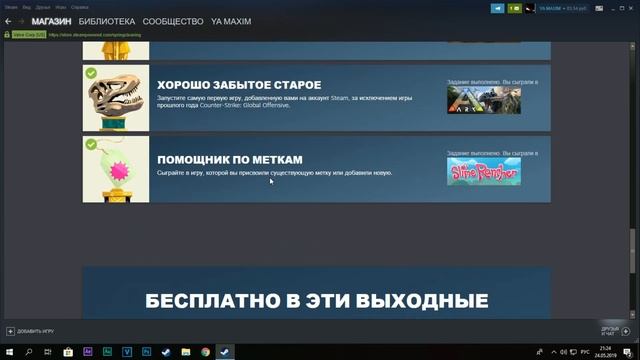
Task: Open the СООБЩЕСТВО tab
Action: [173, 21]
